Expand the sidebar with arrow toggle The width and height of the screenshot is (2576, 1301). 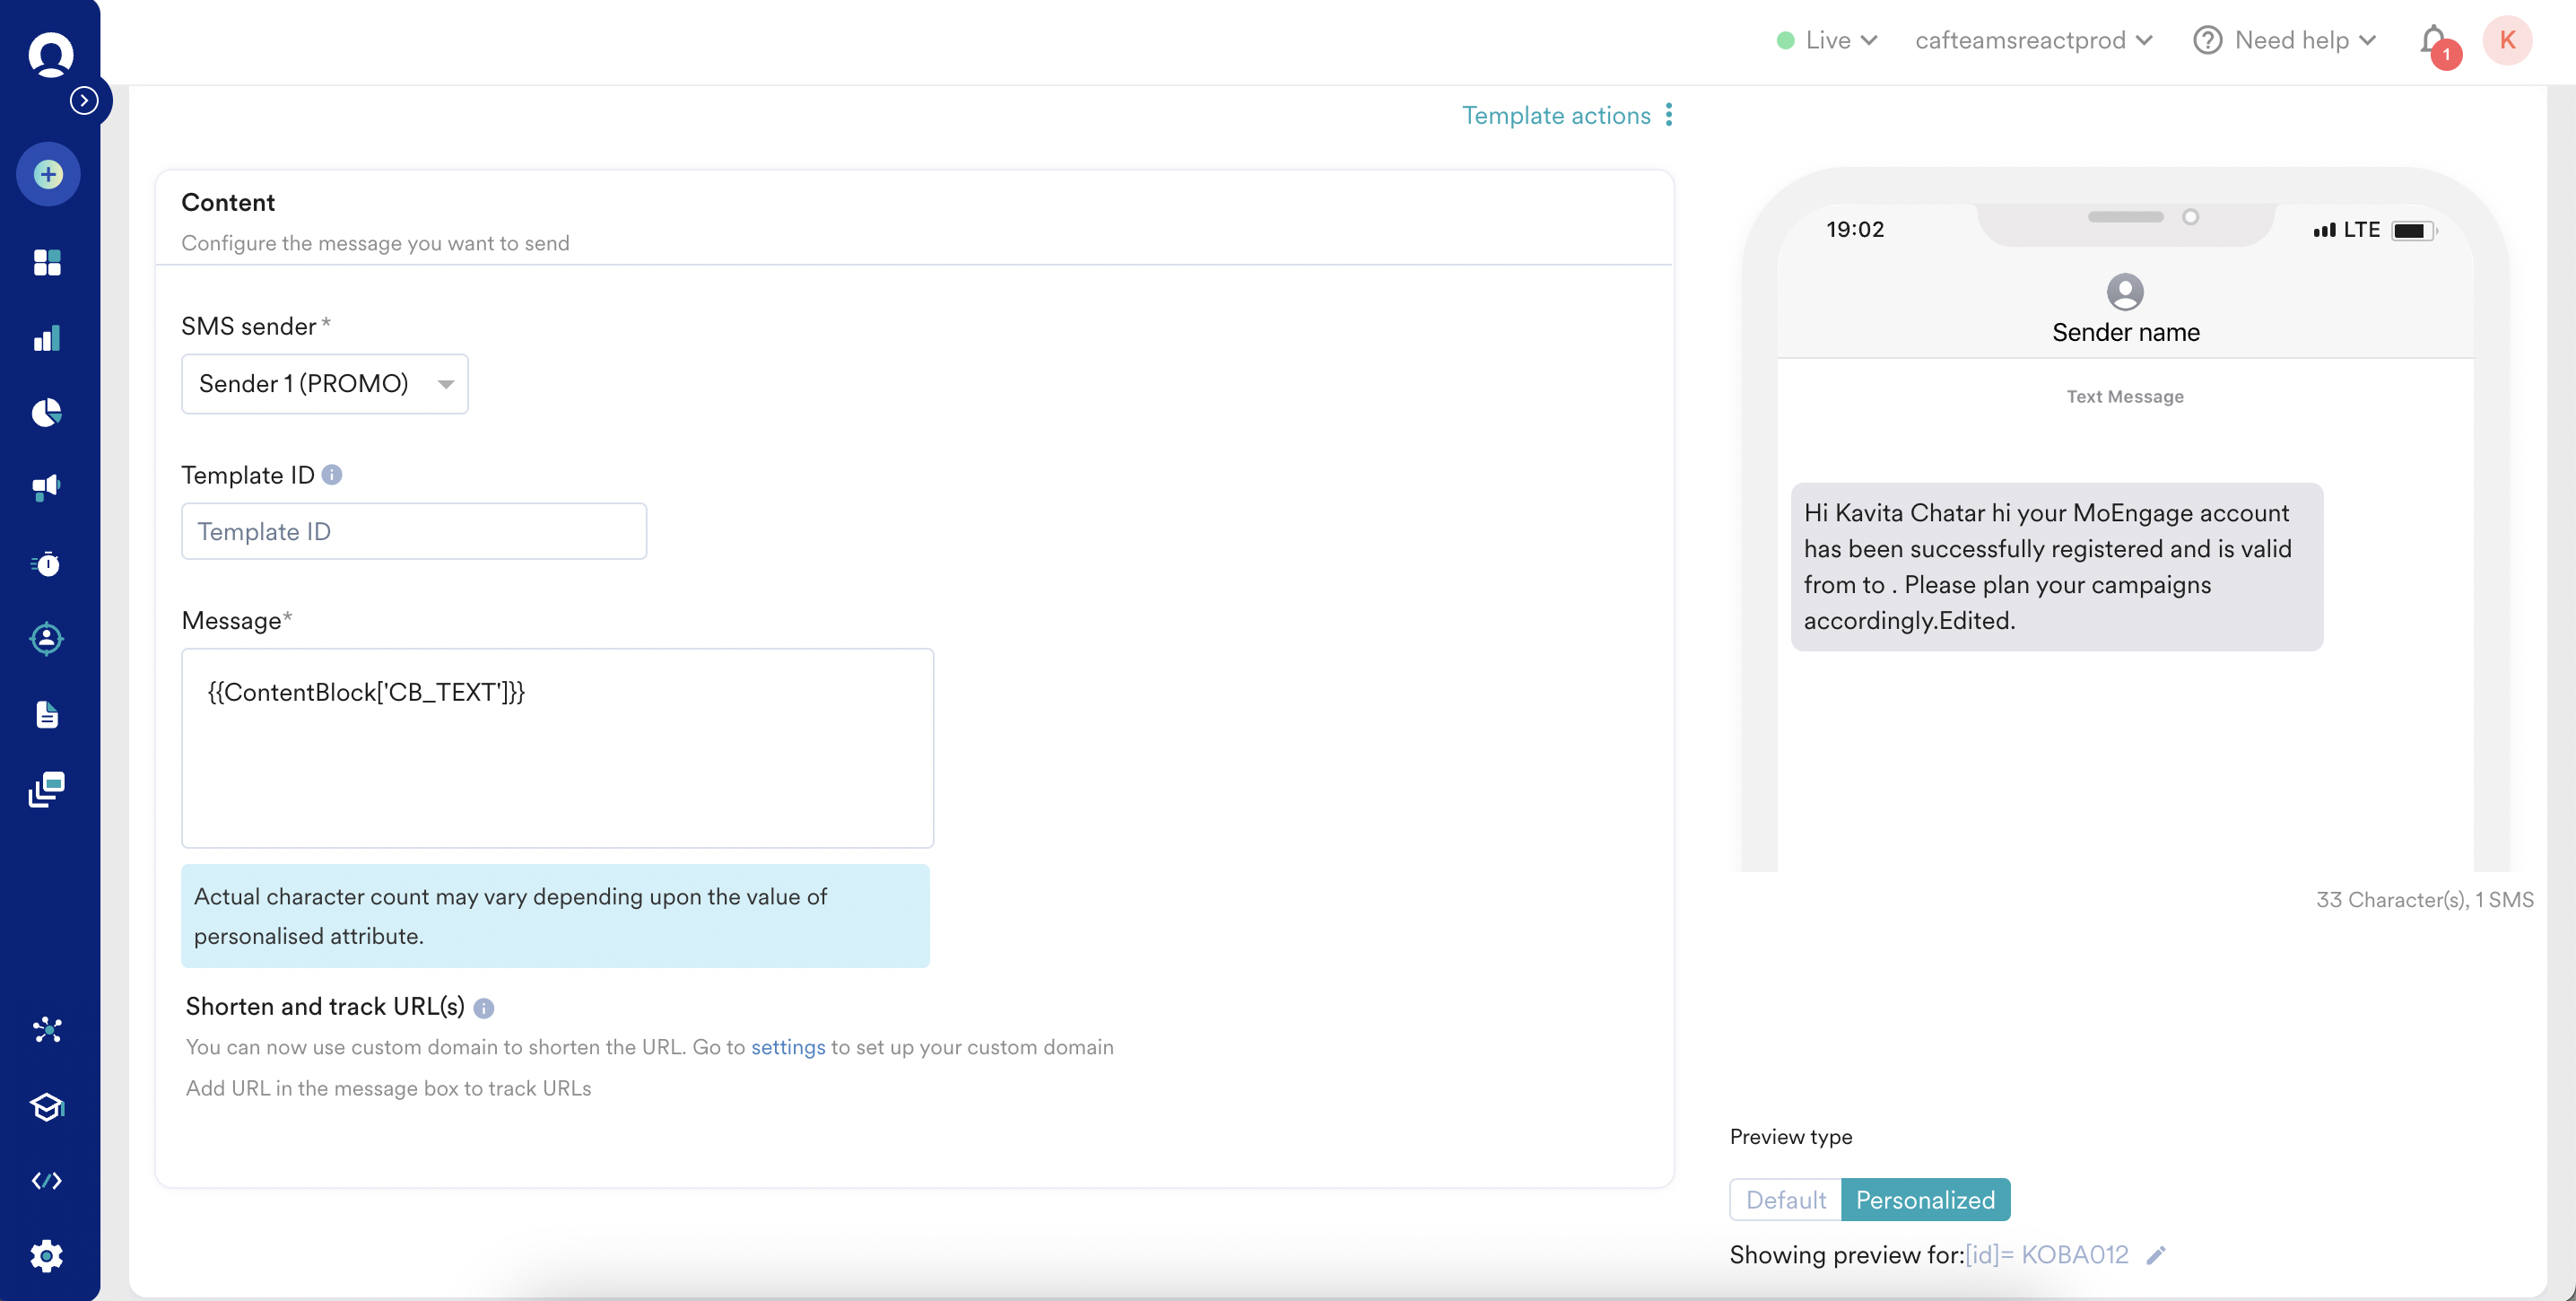(x=84, y=100)
